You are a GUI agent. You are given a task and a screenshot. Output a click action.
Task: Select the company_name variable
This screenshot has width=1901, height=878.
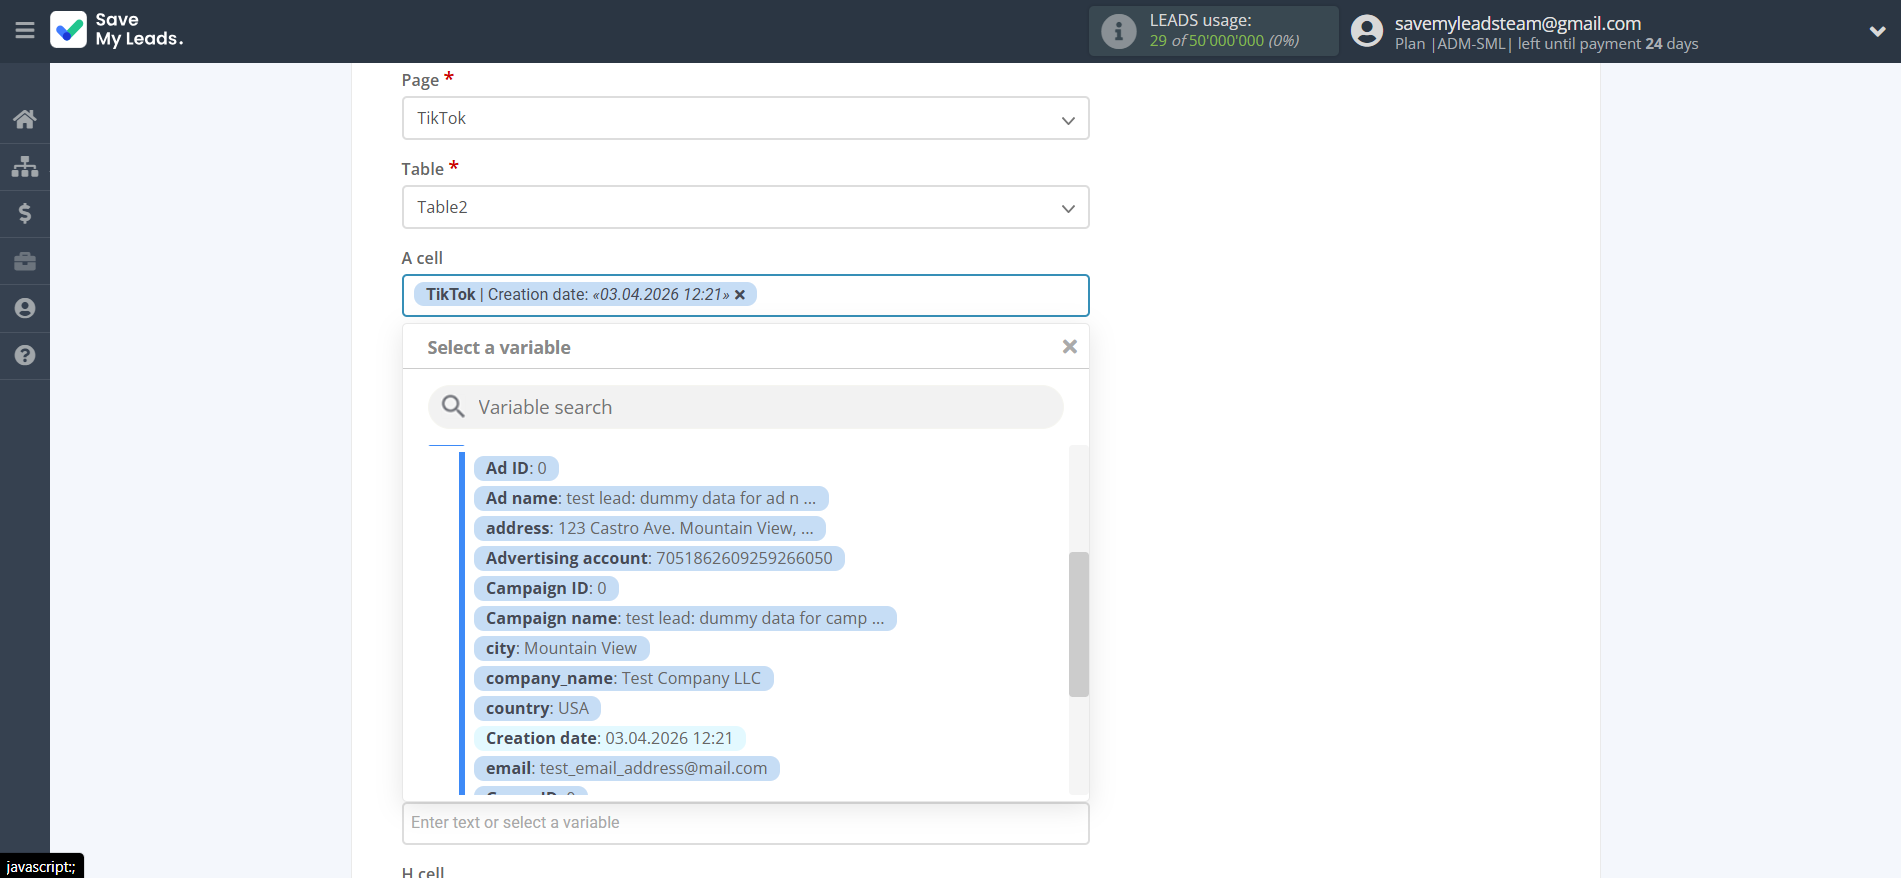[x=623, y=678]
